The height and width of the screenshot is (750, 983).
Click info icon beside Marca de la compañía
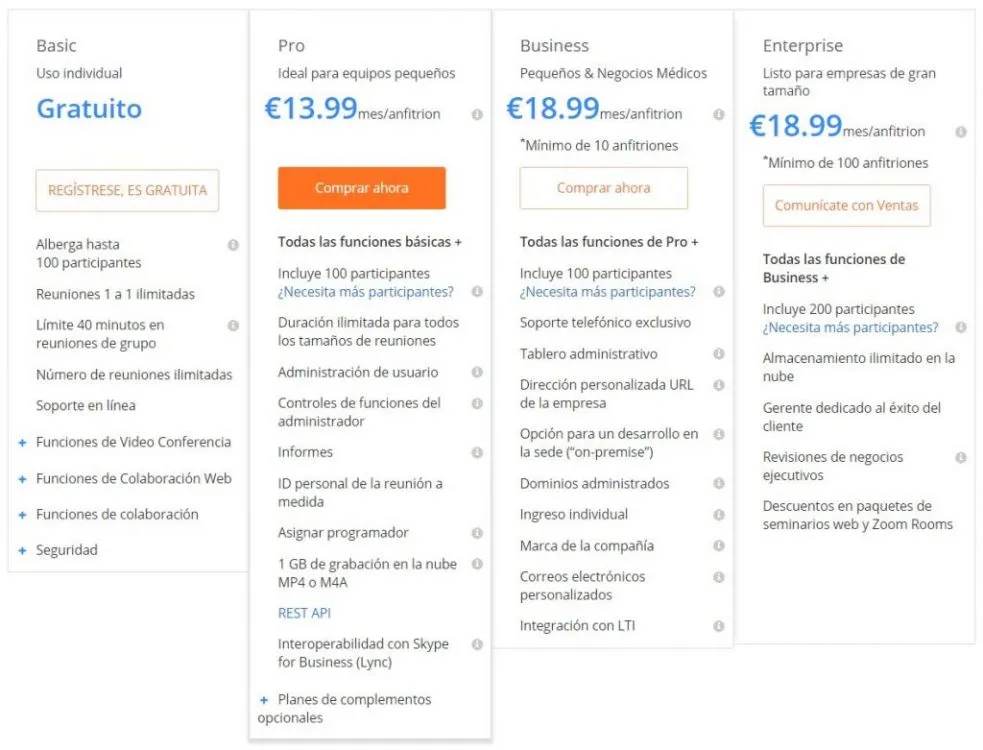(x=719, y=546)
